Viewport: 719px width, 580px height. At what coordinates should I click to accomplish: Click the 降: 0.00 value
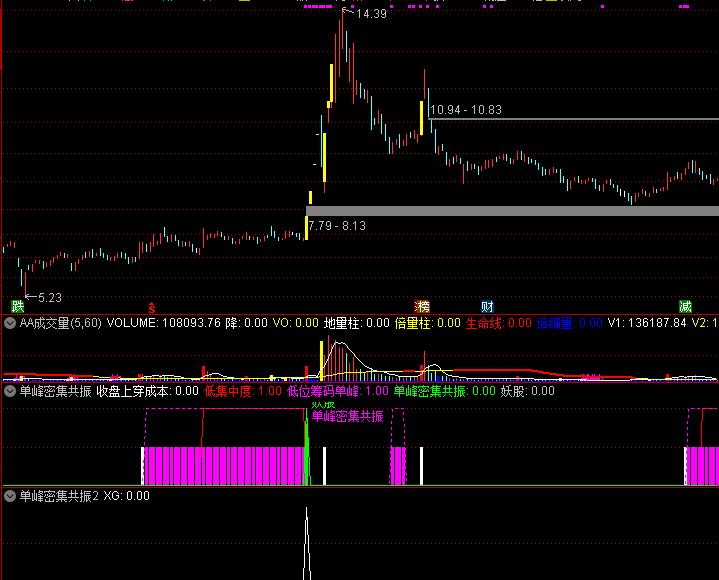click(247, 323)
